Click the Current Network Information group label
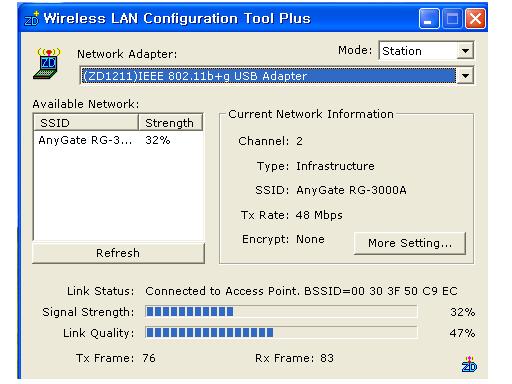Image resolution: width=512 pixels, height=384 pixels. (311, 114)
